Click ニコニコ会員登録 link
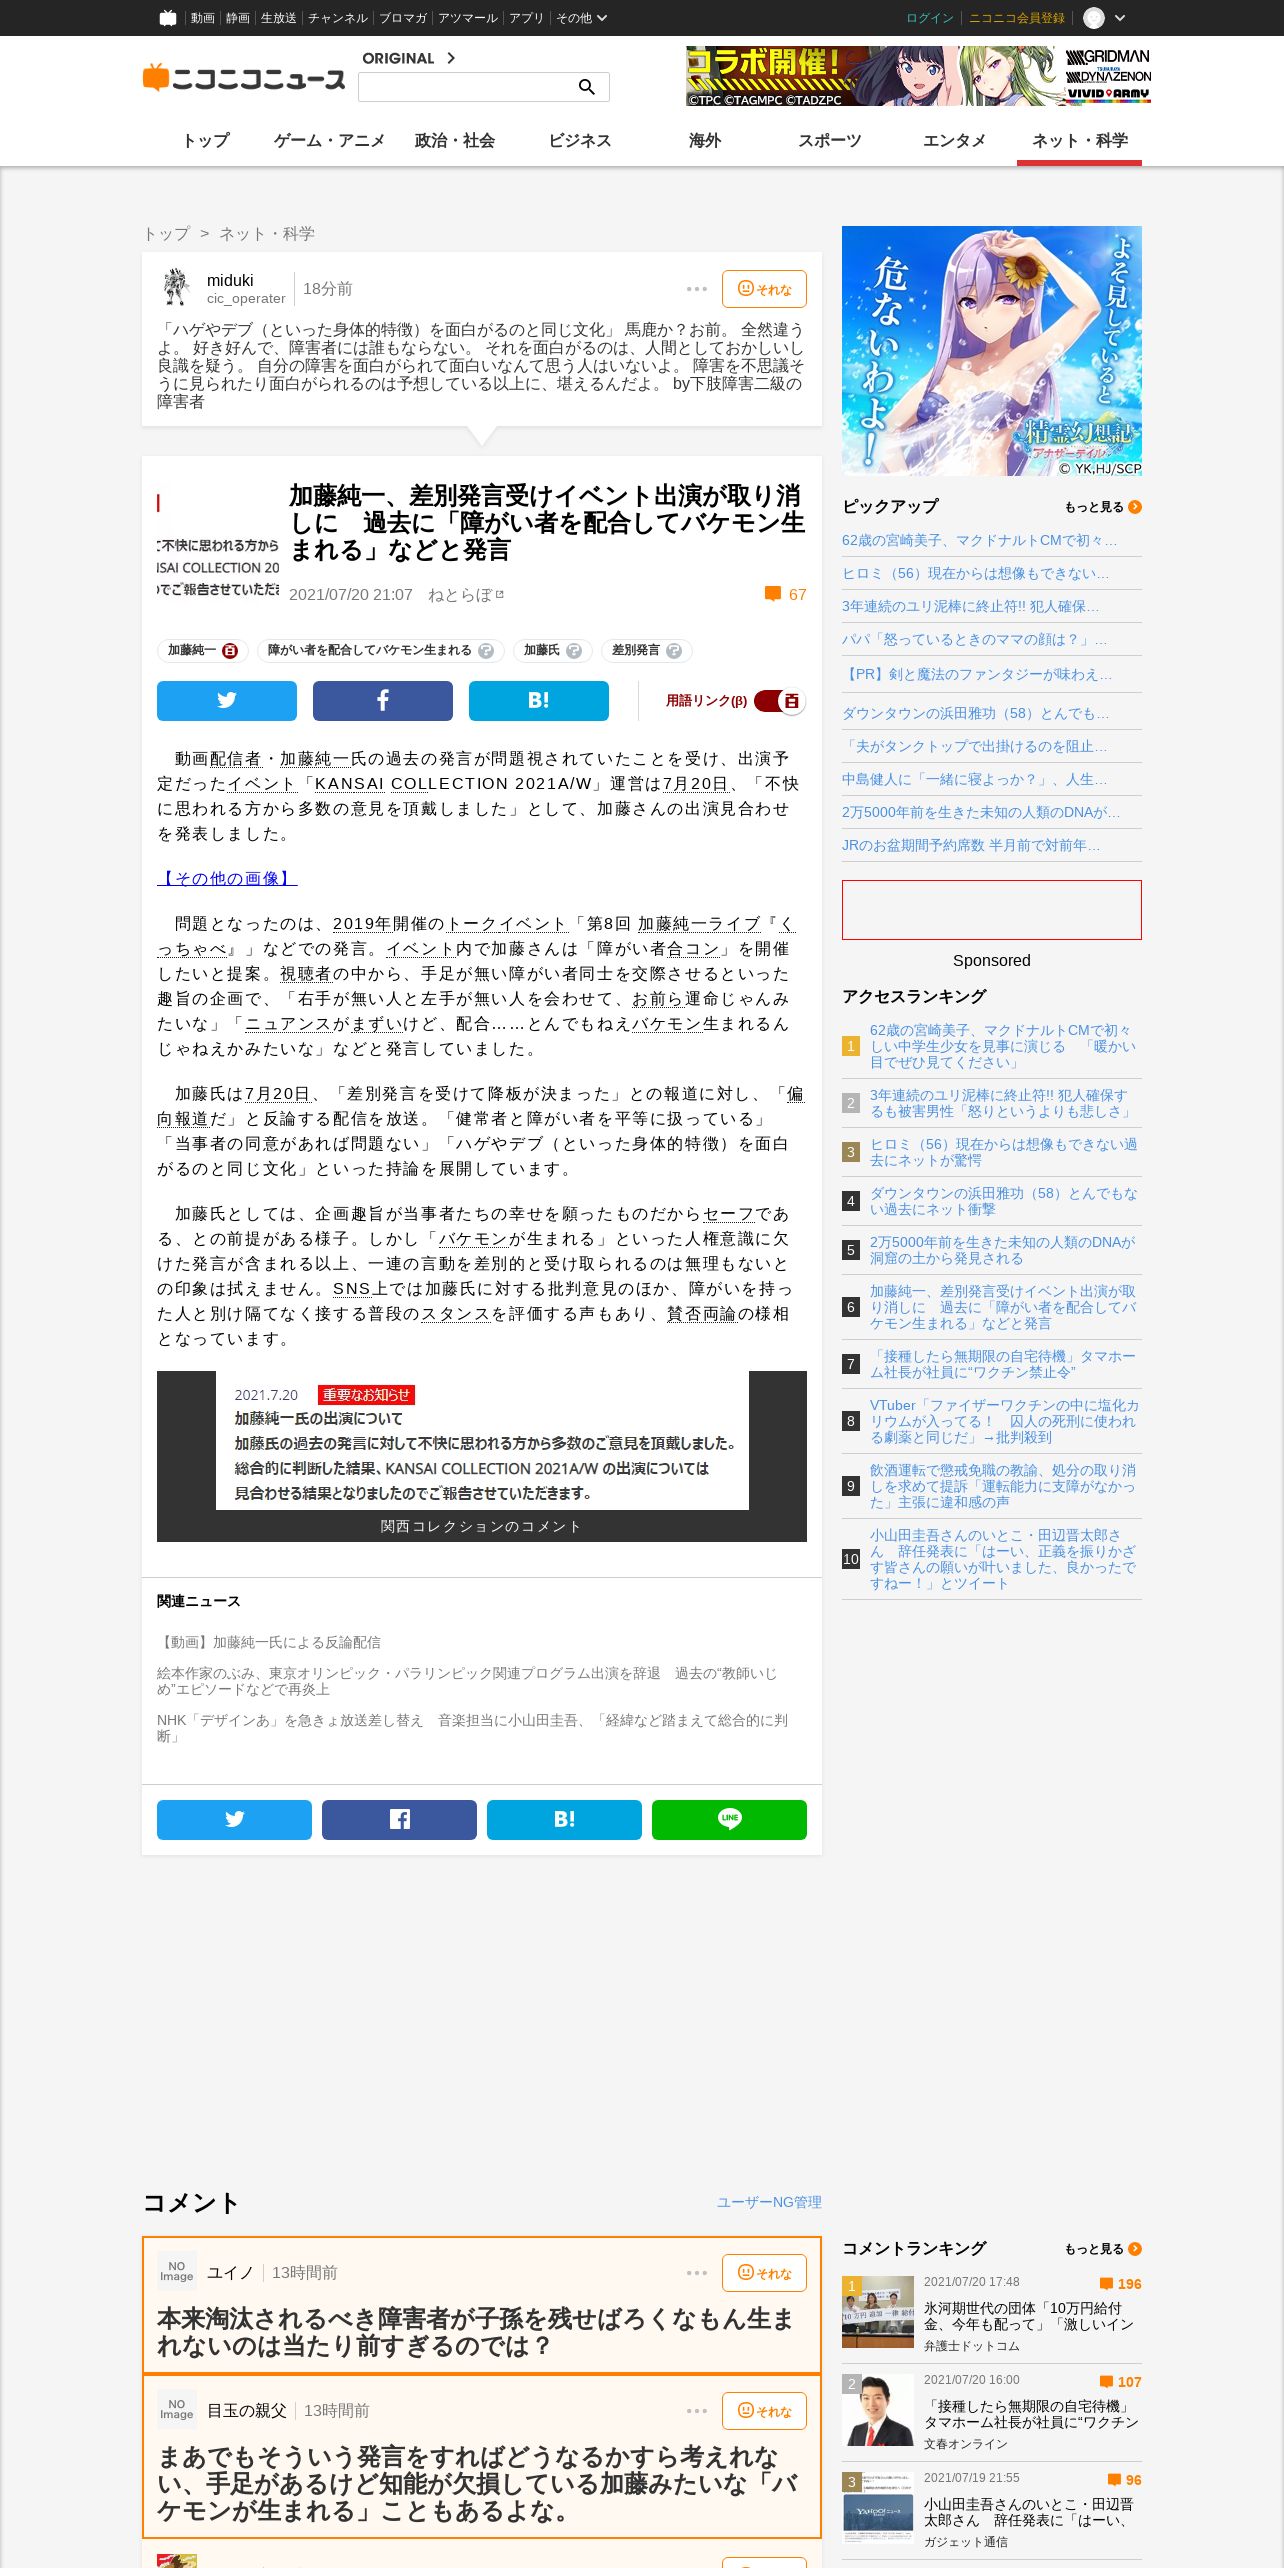 click(1016, 18)
